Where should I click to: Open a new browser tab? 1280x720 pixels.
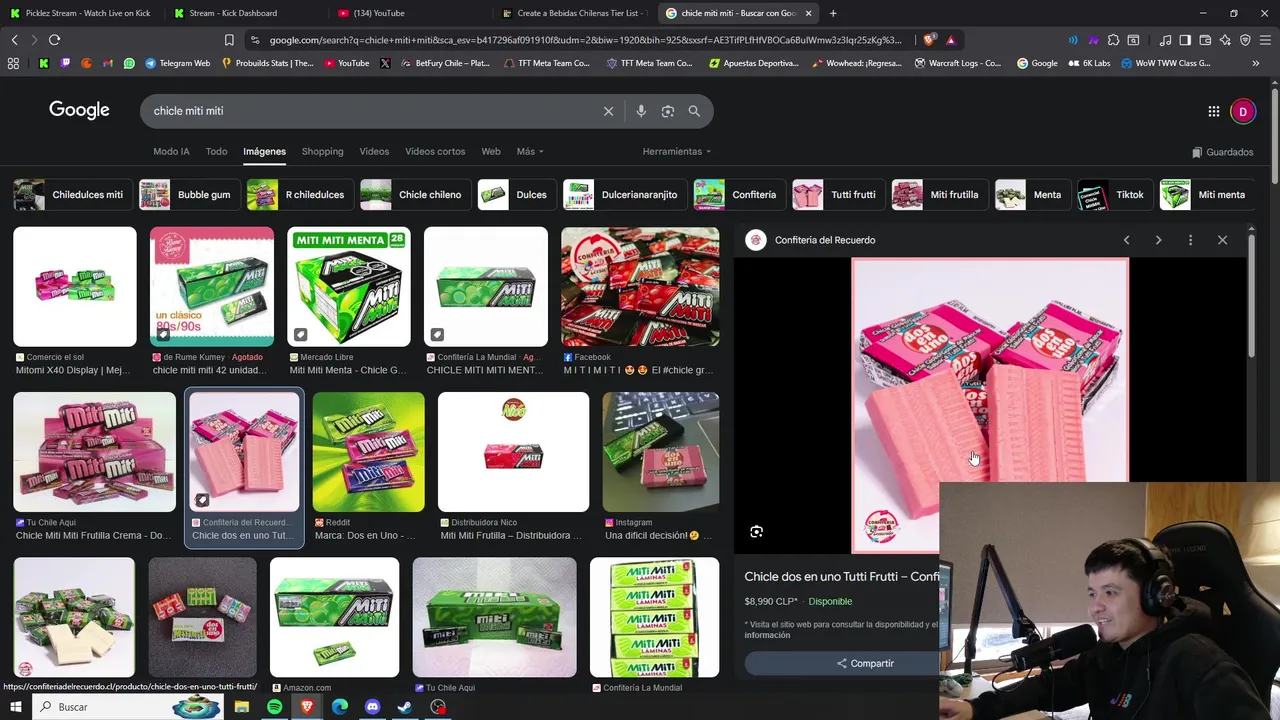coord(833,13)
